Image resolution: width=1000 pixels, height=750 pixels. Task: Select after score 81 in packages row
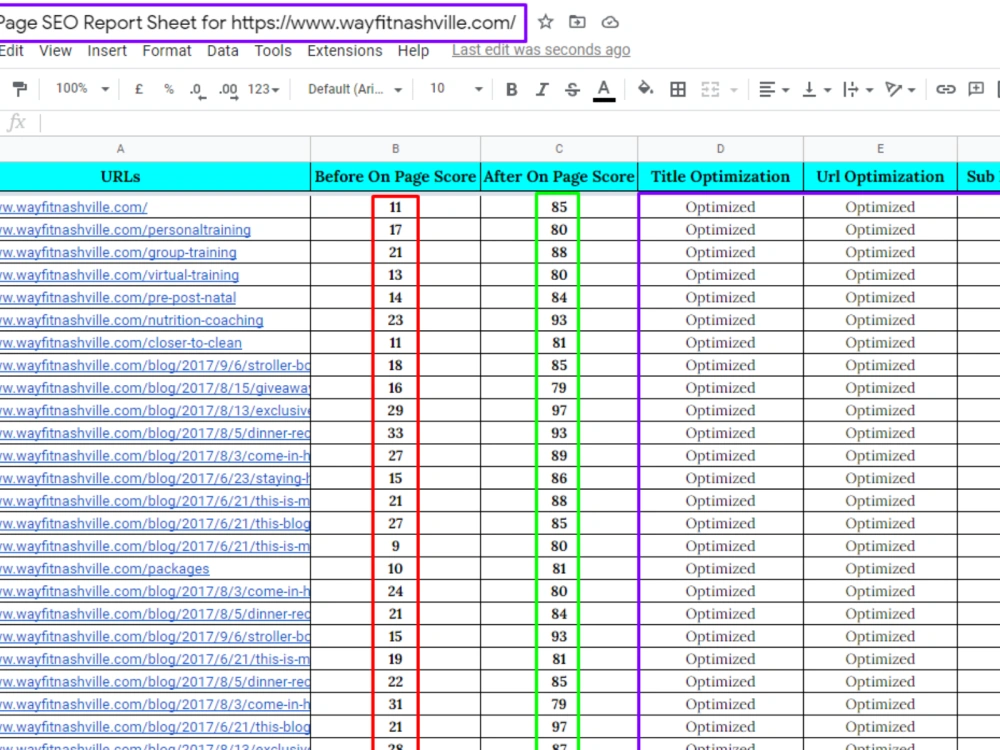(x=559, y=569)
